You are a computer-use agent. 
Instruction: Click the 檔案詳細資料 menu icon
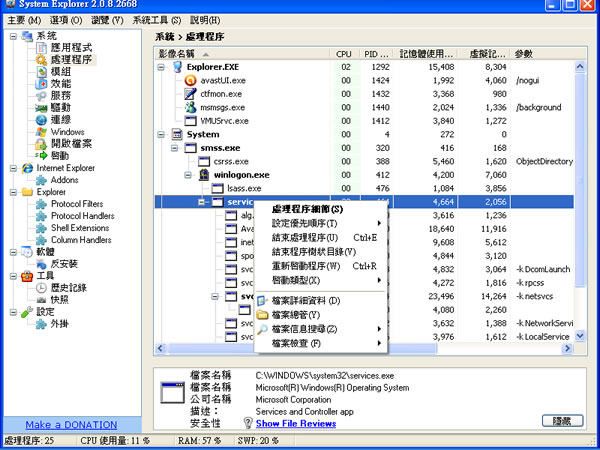click(262, 301)
